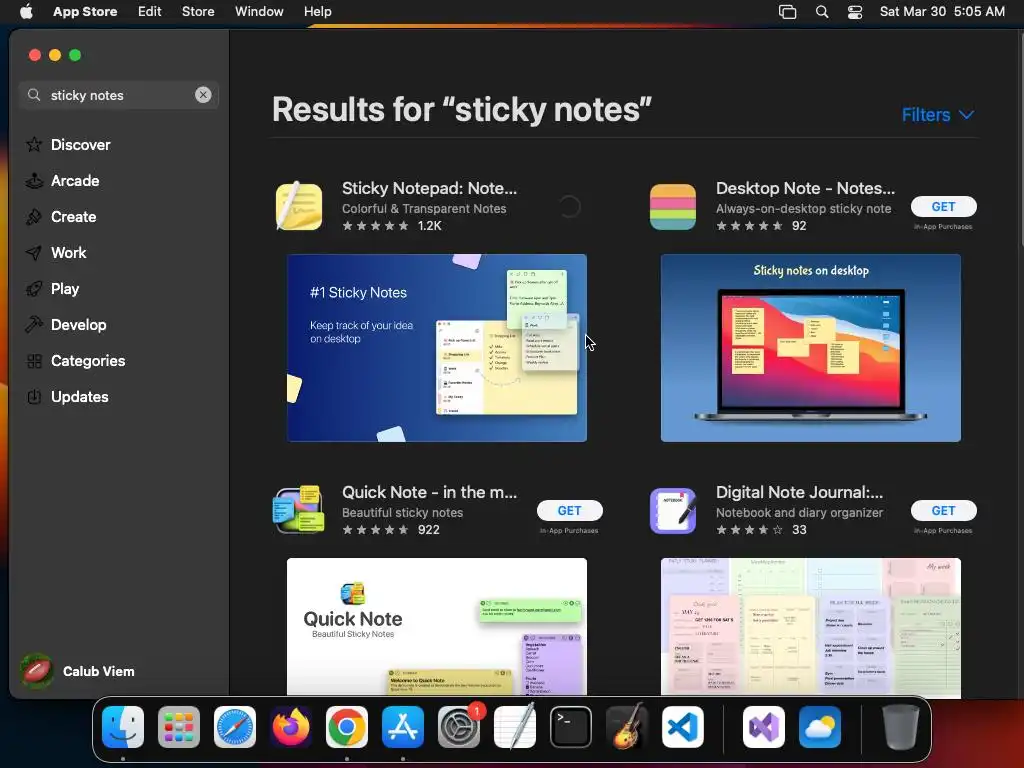Open the App Store menu
Screen dimensions: 1024x768
pyautogui.click(x=85, y=12)
